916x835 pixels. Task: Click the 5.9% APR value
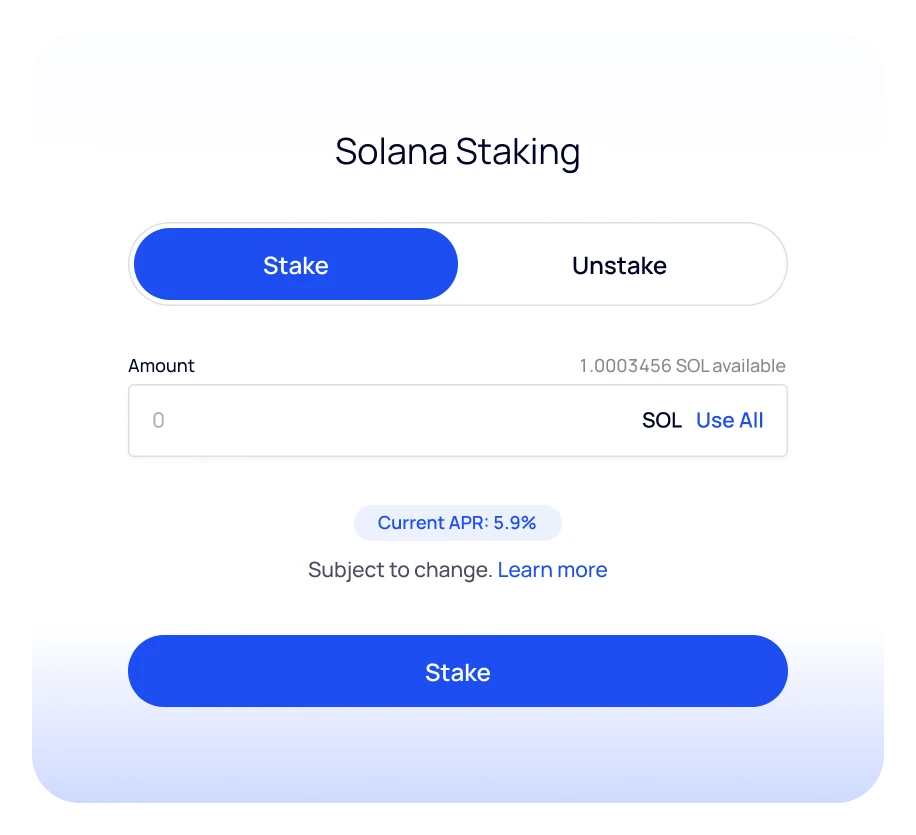515,523
